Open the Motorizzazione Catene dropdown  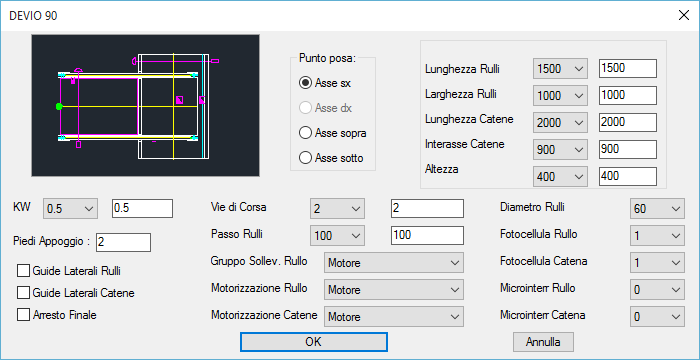tap(394, 317)
